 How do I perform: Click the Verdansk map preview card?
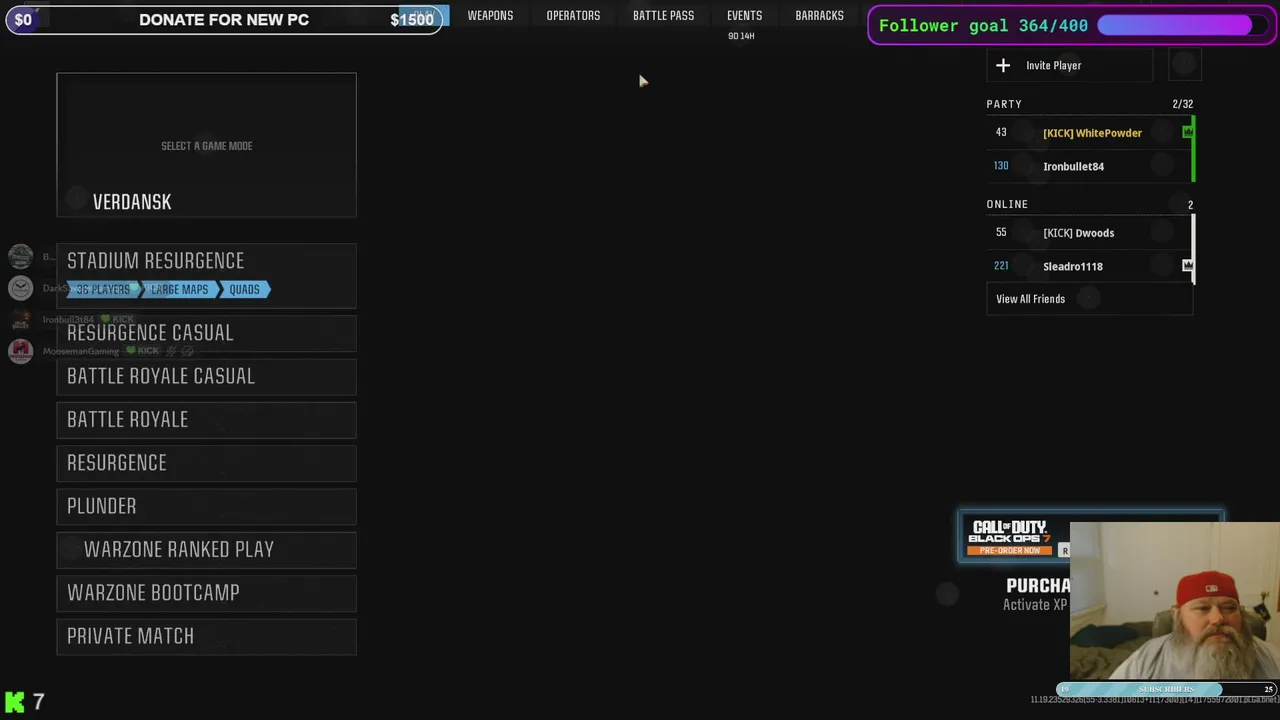point(206,145)
